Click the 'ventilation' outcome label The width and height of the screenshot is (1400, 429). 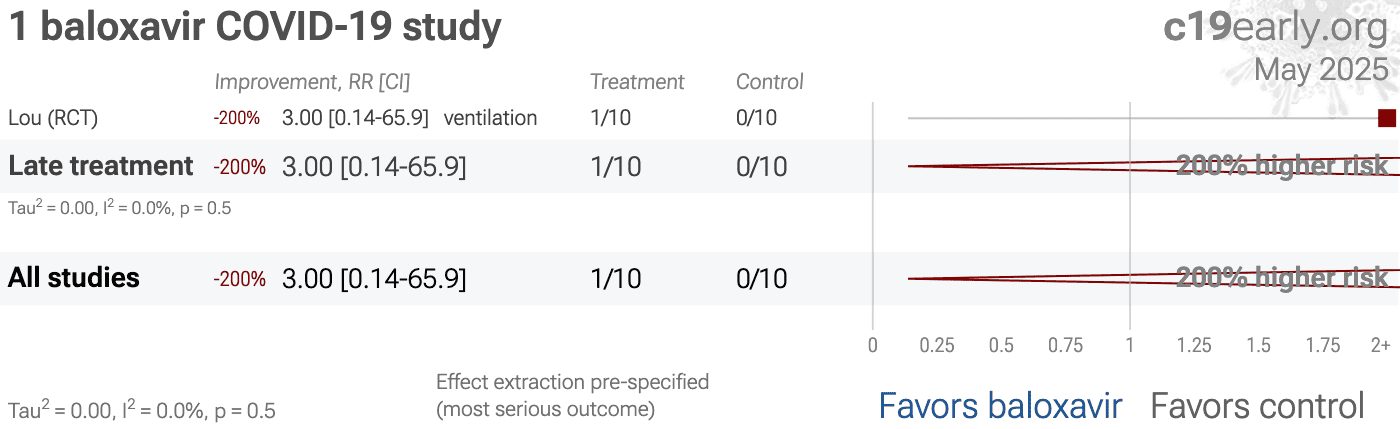490,118
